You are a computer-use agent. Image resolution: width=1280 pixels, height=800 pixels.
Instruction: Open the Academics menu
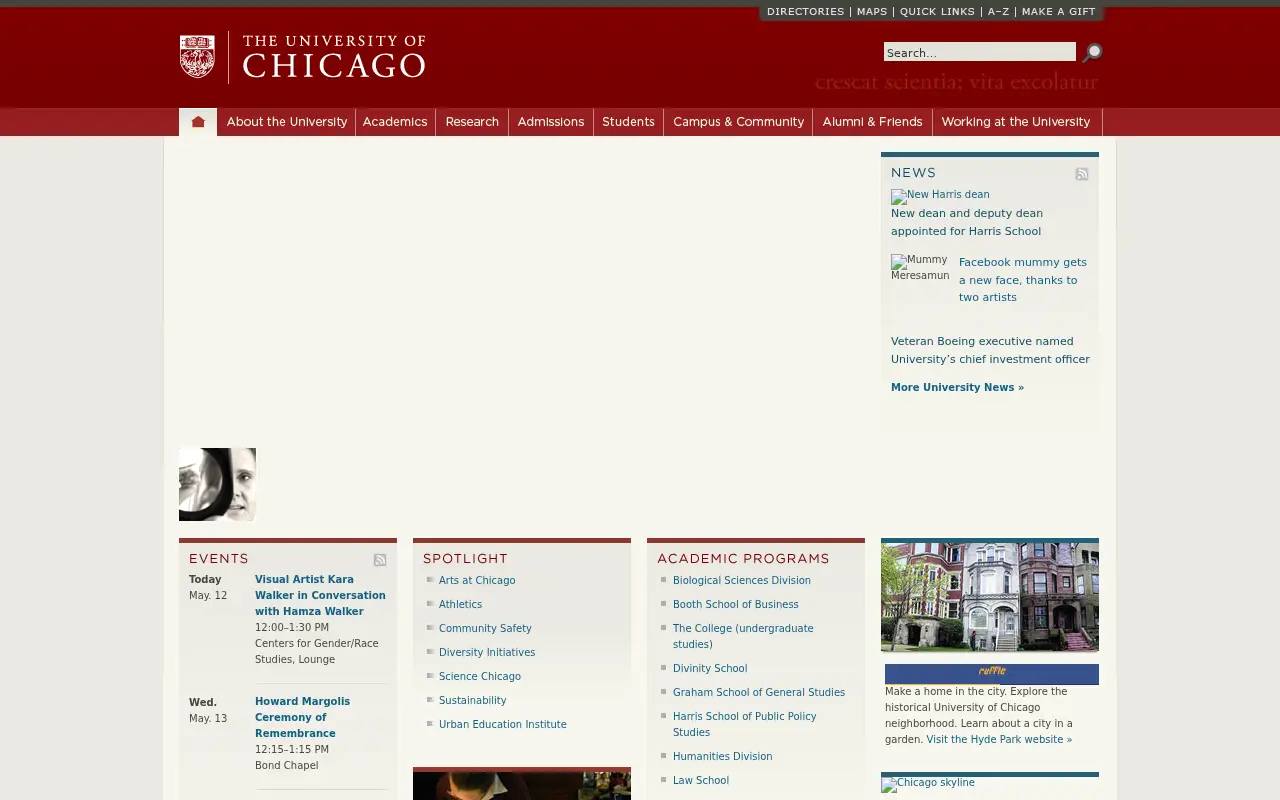coord(395,122)
